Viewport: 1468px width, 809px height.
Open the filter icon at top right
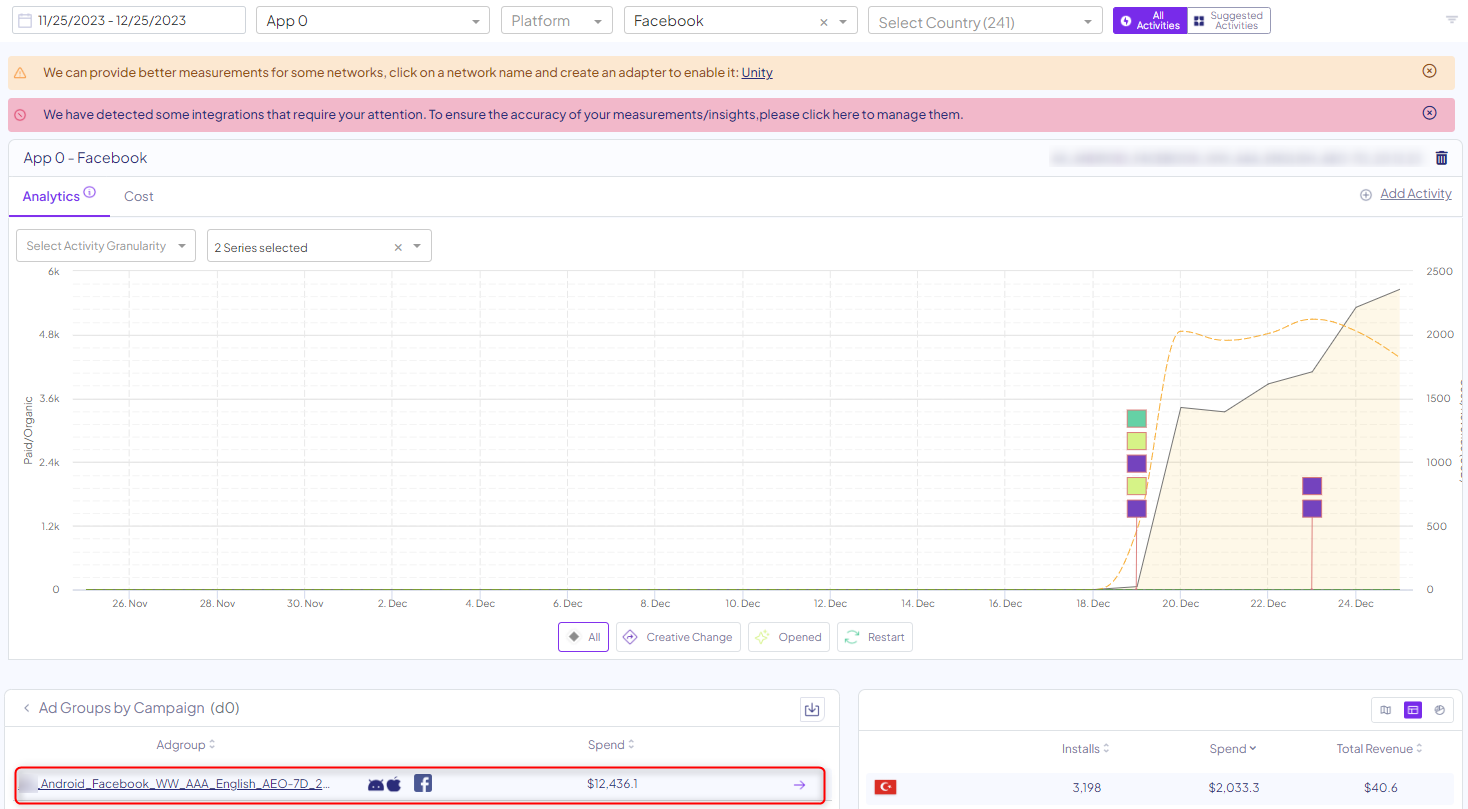[x=1451, y=20]
